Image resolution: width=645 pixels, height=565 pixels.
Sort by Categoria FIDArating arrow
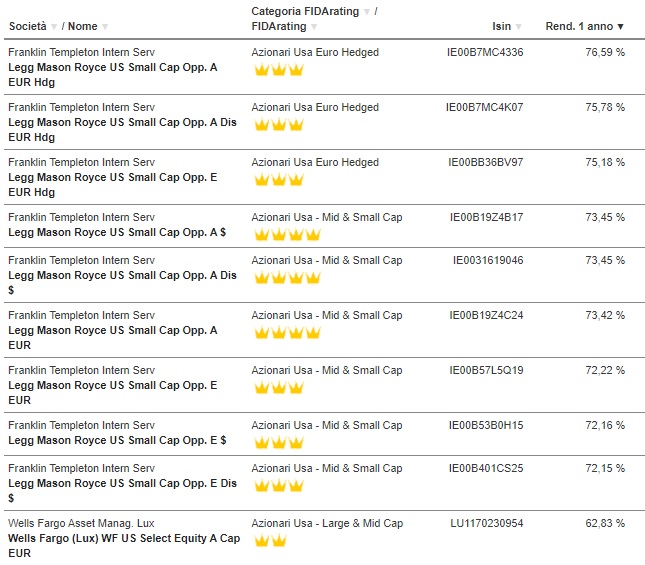367,12
